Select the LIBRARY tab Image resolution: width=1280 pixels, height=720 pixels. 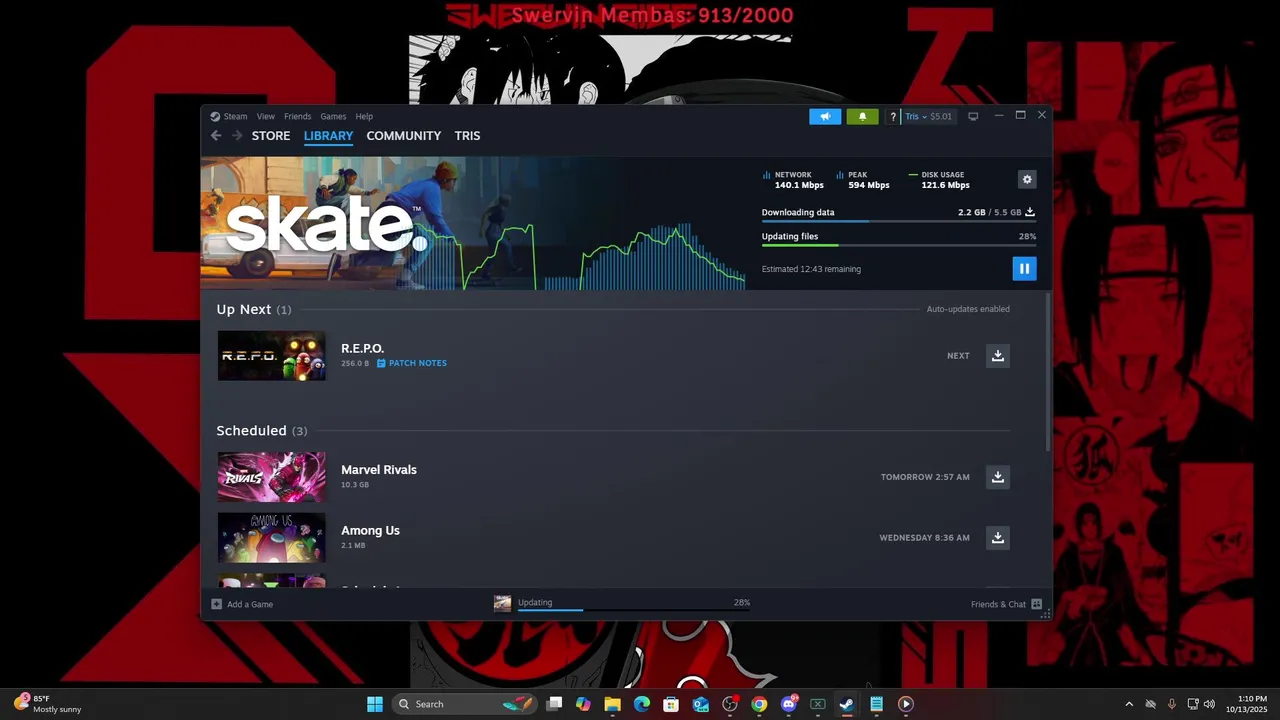pos(328,136)
